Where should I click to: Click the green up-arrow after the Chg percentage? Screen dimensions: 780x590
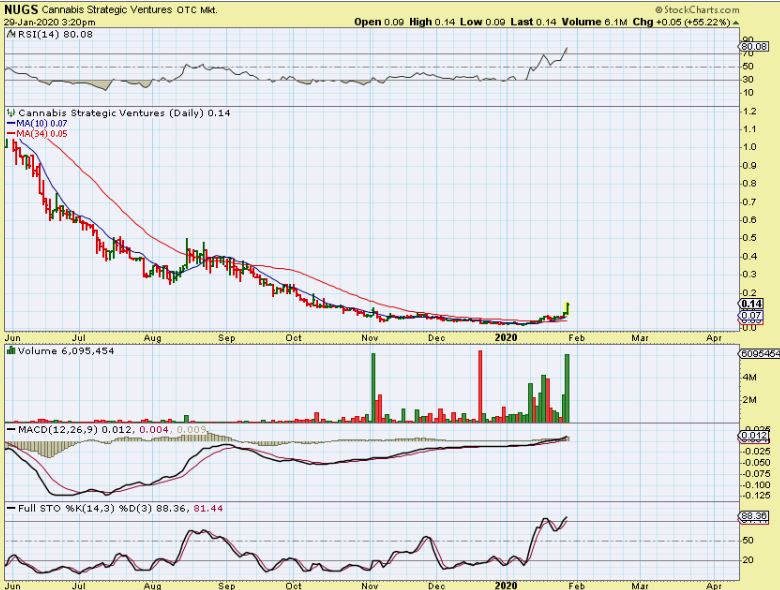coord(735,22)
